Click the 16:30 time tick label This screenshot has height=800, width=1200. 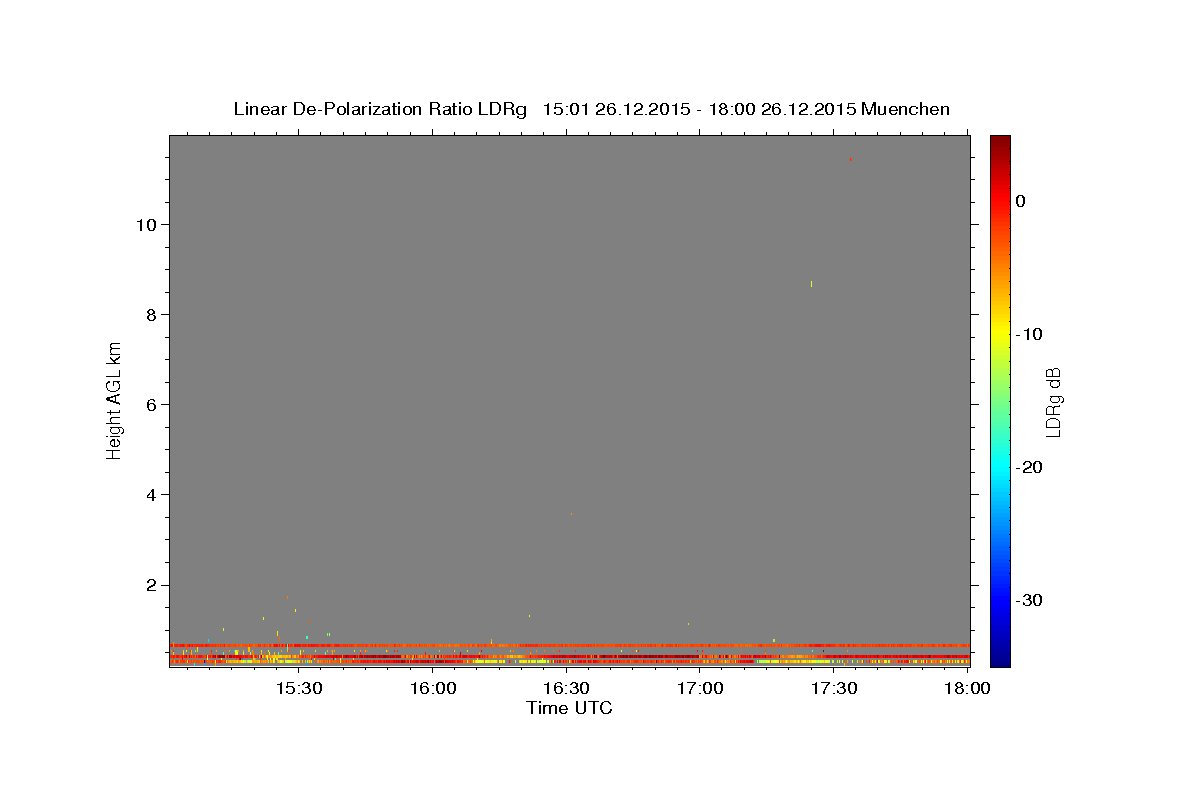click(x=566, y=689)
